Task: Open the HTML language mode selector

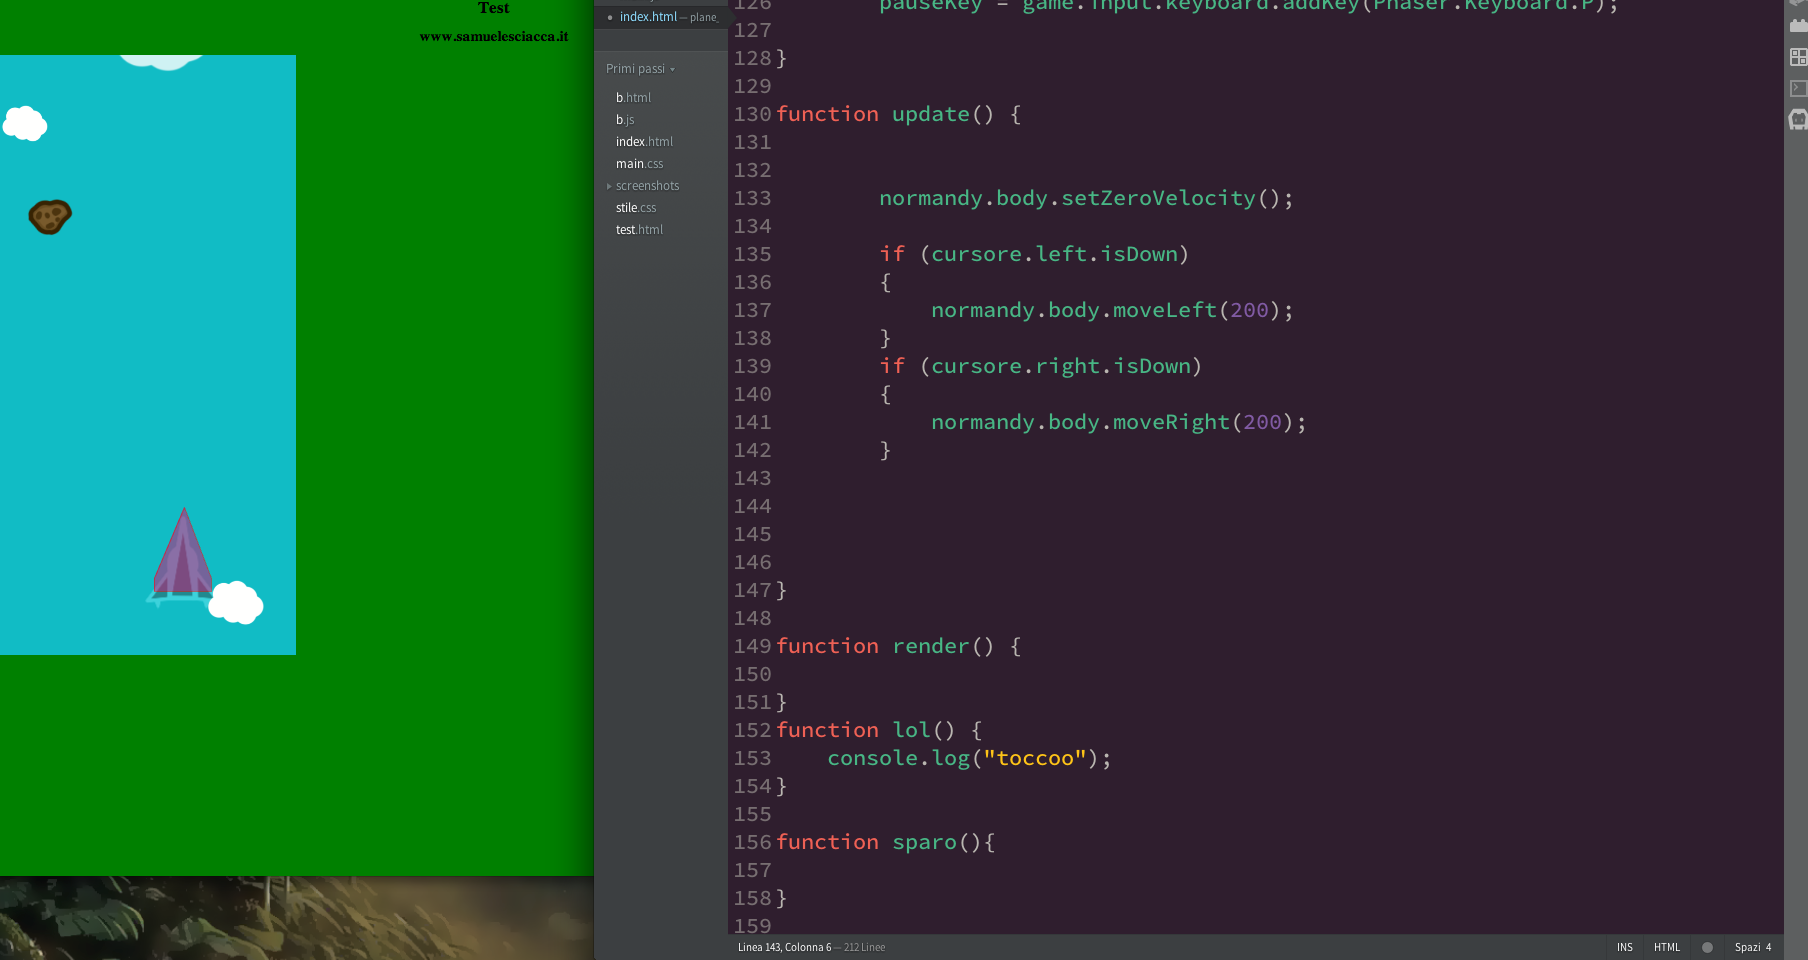Action: click(1666, 947)
